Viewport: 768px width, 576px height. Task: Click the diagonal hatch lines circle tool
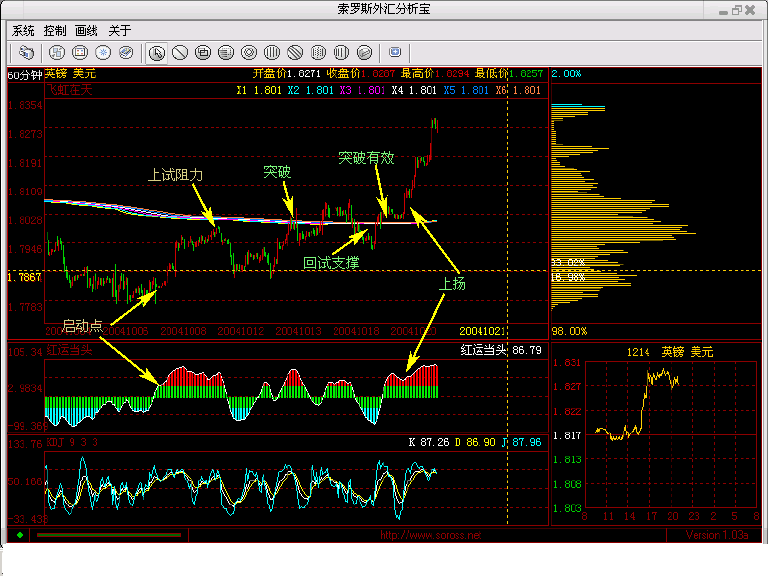coord(295,51)
